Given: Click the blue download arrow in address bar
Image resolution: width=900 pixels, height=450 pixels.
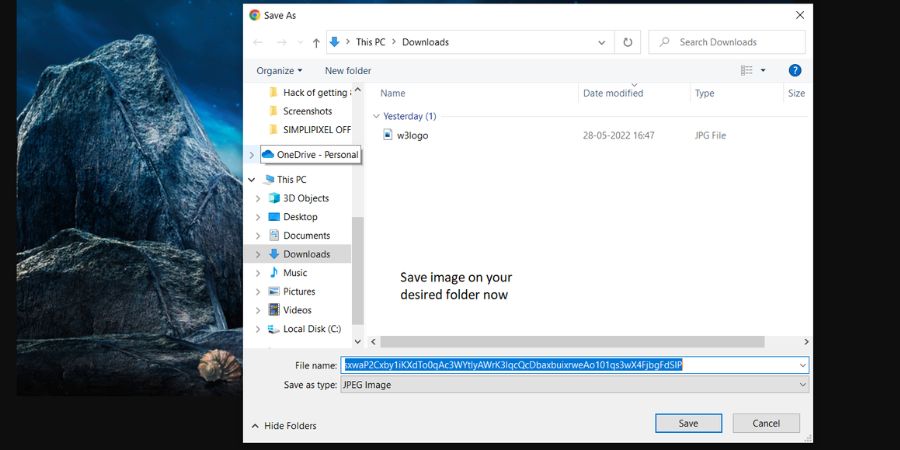Looking at the screenshot, I should pos(335,42).
